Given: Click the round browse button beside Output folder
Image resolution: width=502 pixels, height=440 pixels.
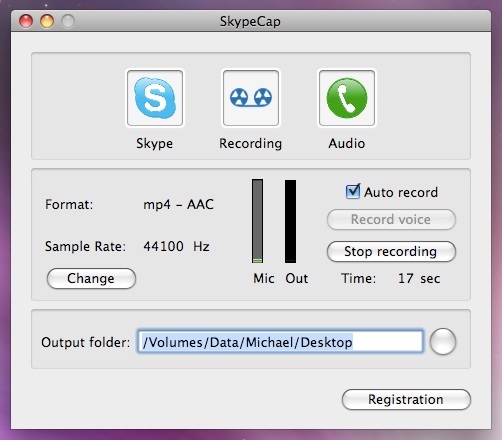Looking at the screenshot, I should [443, 342].
